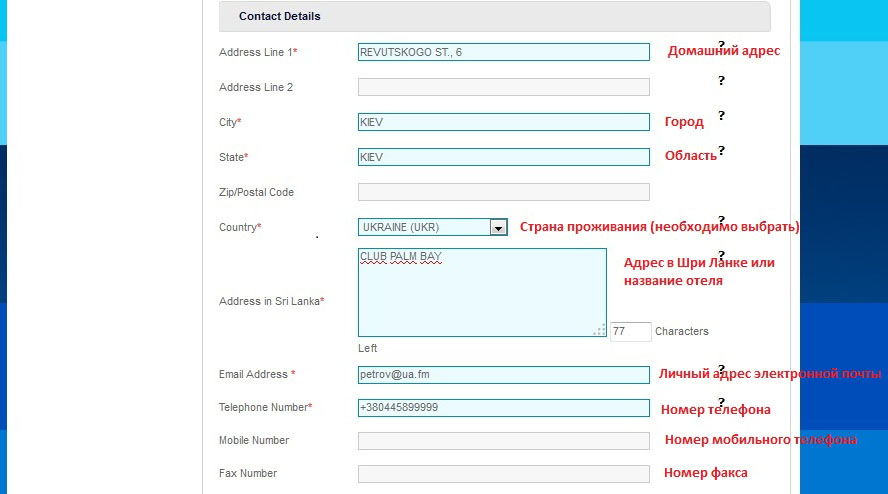Click the Telephone Number input
Viewport: 888px width, 494px height.
coord(503,408)
